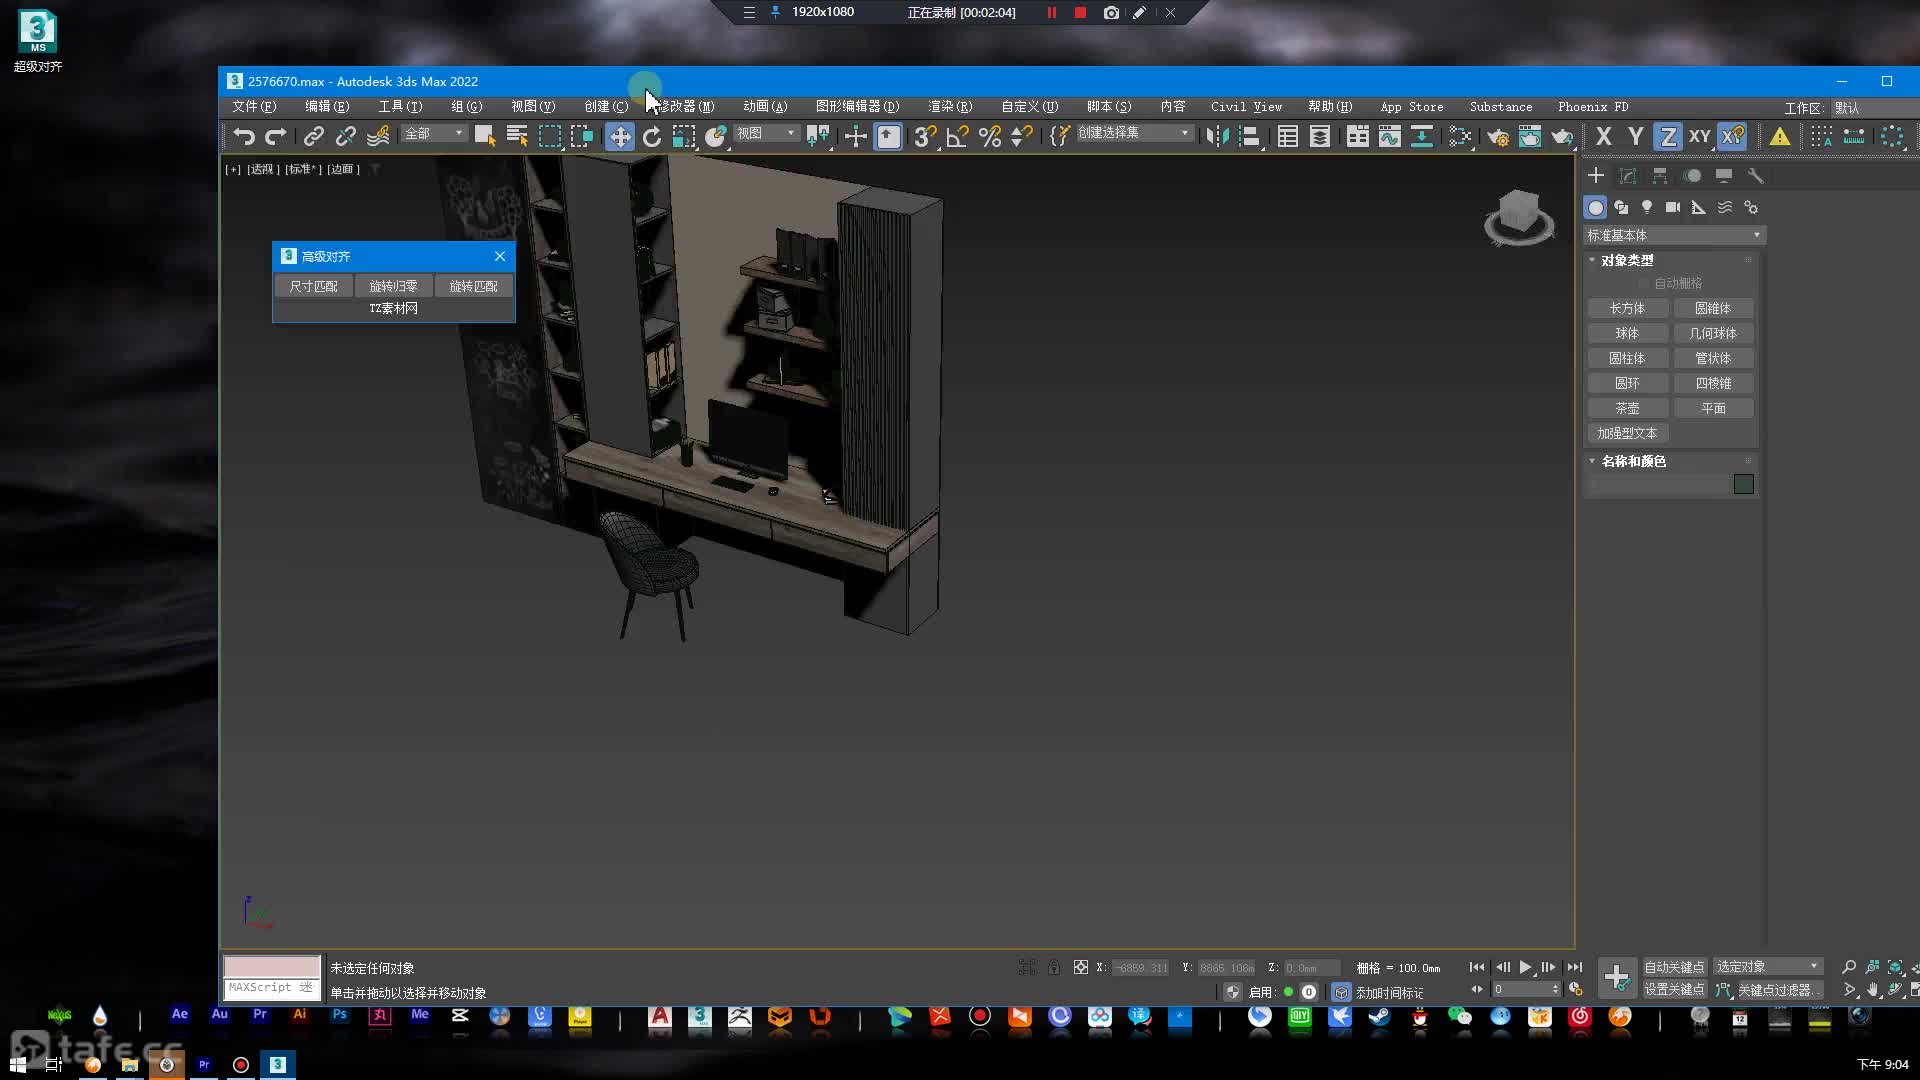Screen dimensions: 1920x1080
Task: Open selection filter 全部 dropdown
Action: (x=434, y=133)
